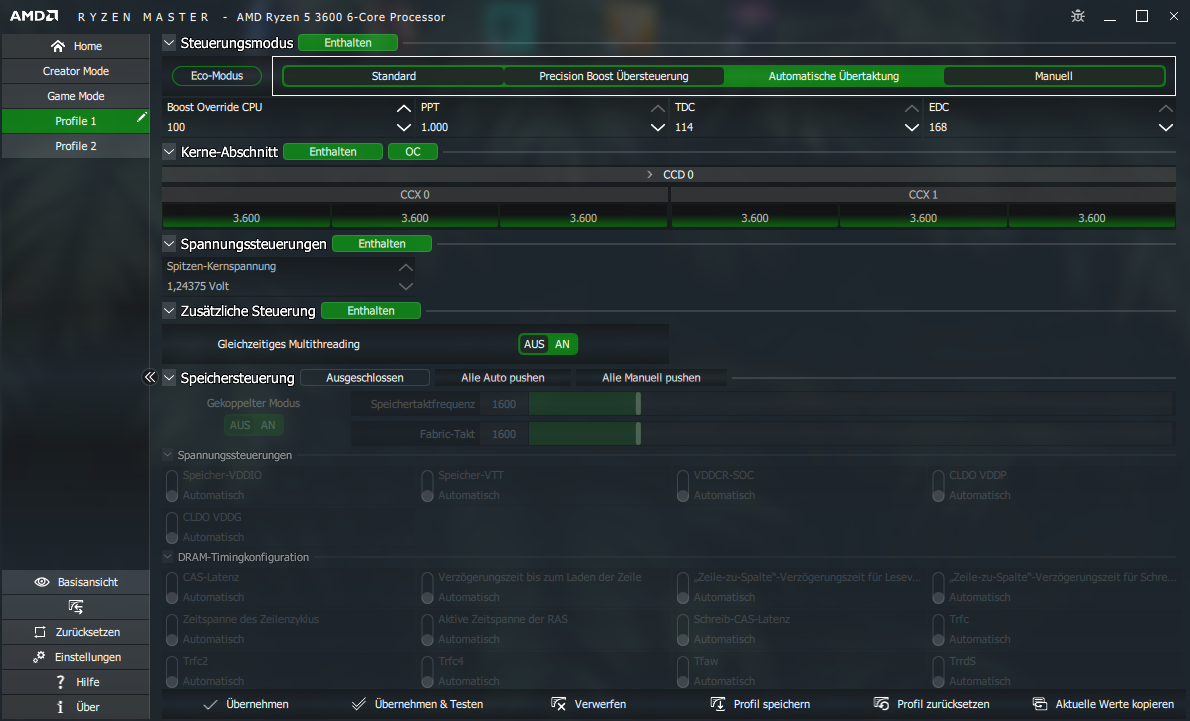This screenshot has width=1190, height=721.
Task: Decrease EDC value with down arrow
Action: click(1166, 128)
